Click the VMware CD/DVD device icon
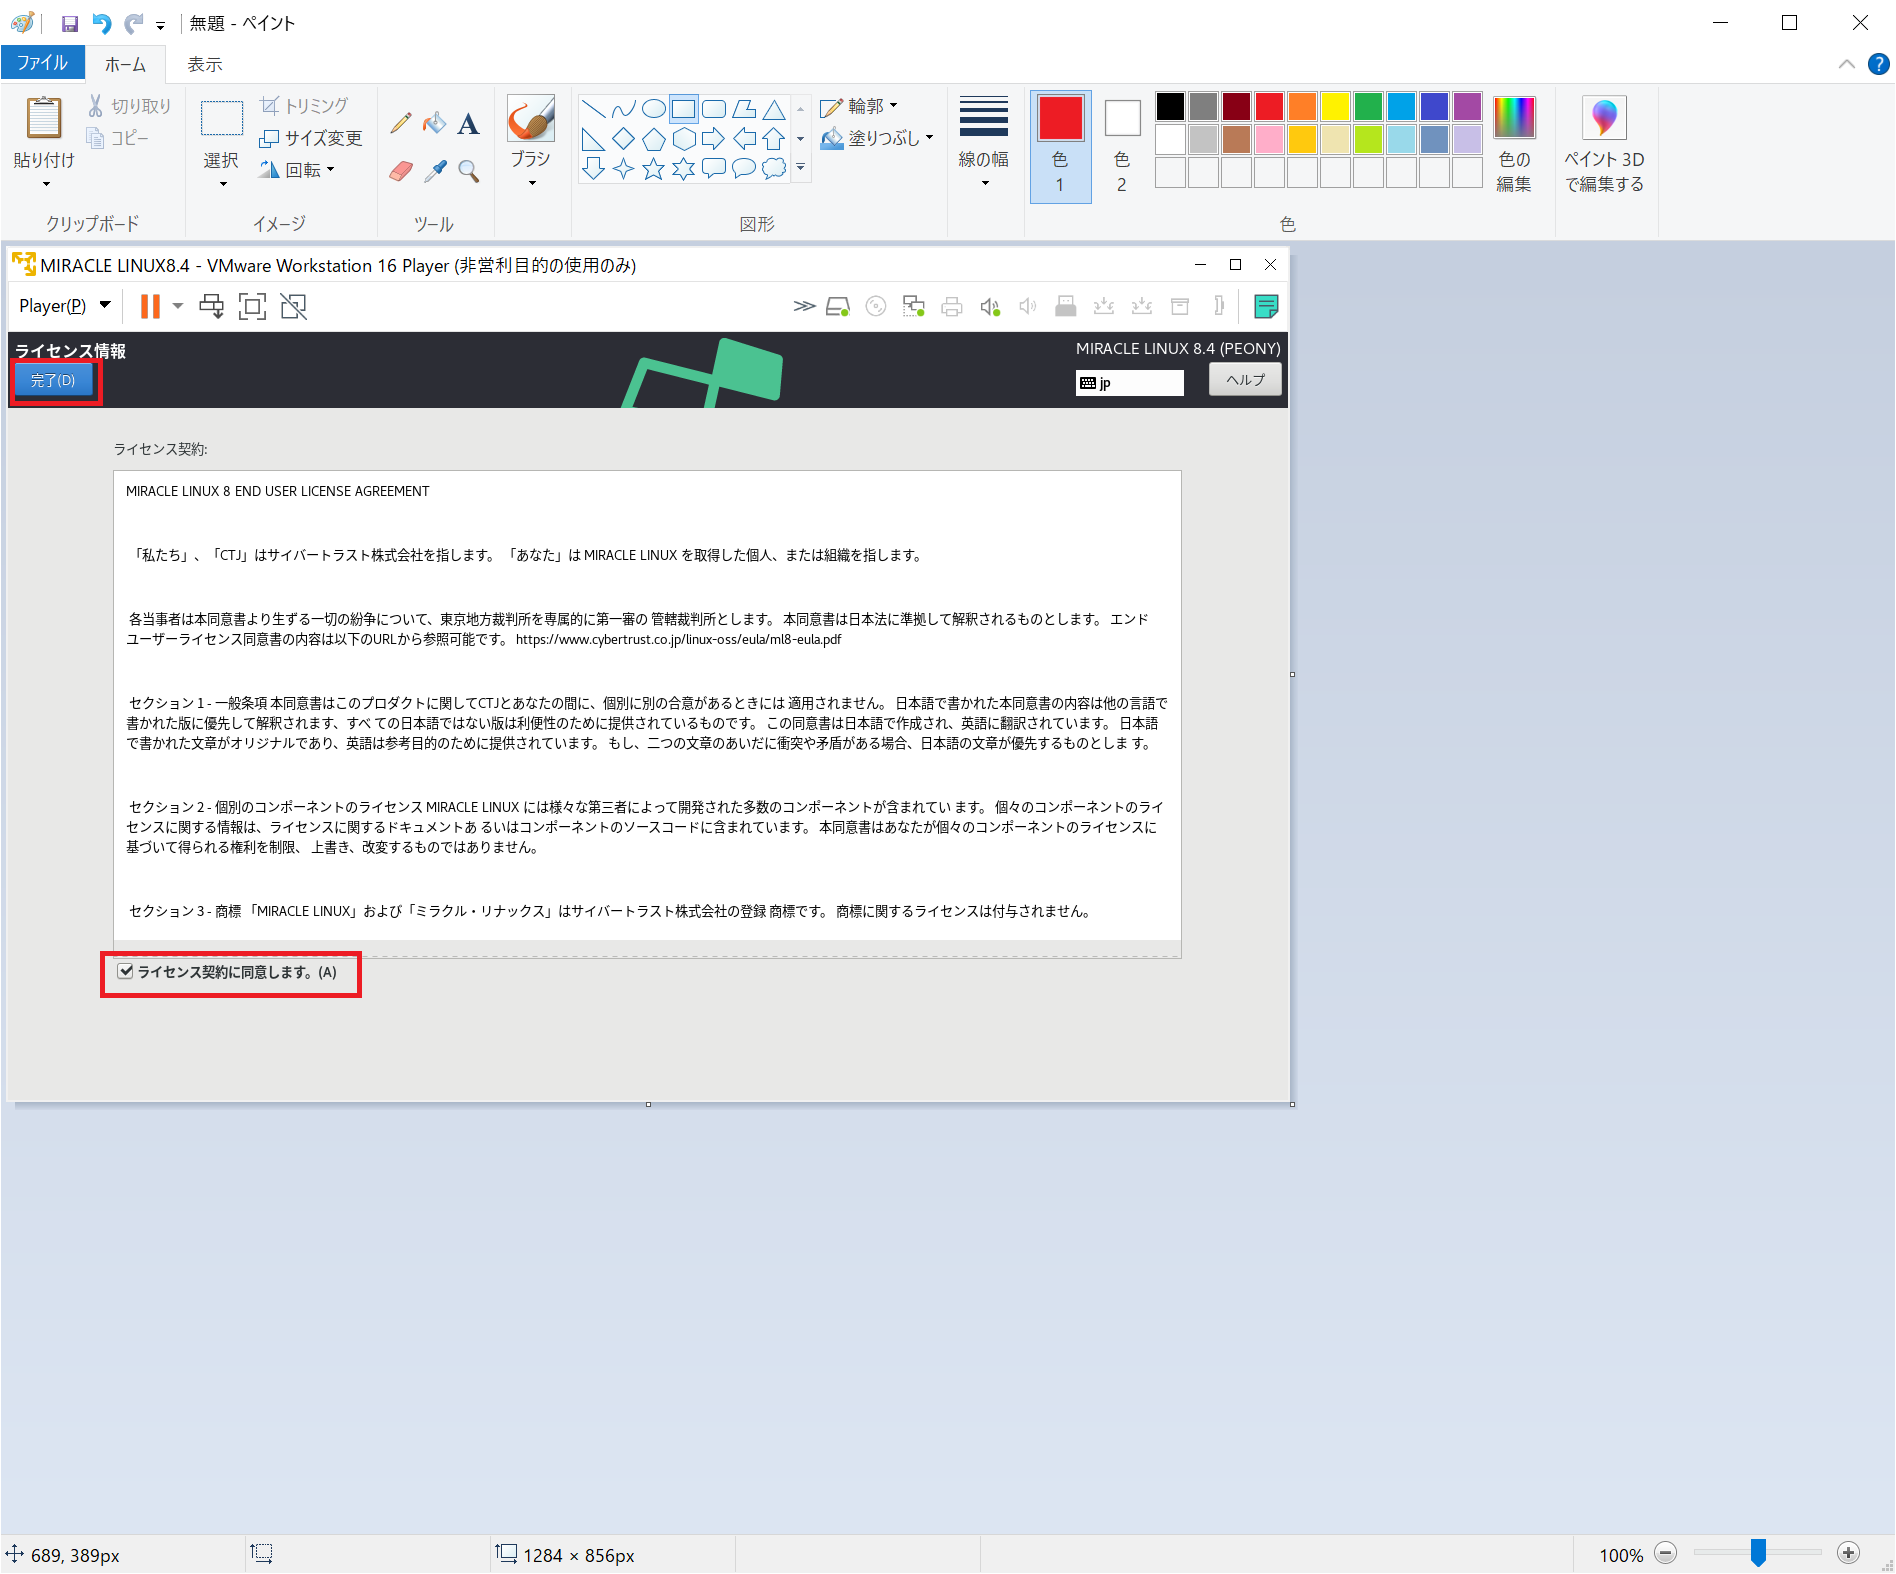1896x1574 pixels. (876, 306)
